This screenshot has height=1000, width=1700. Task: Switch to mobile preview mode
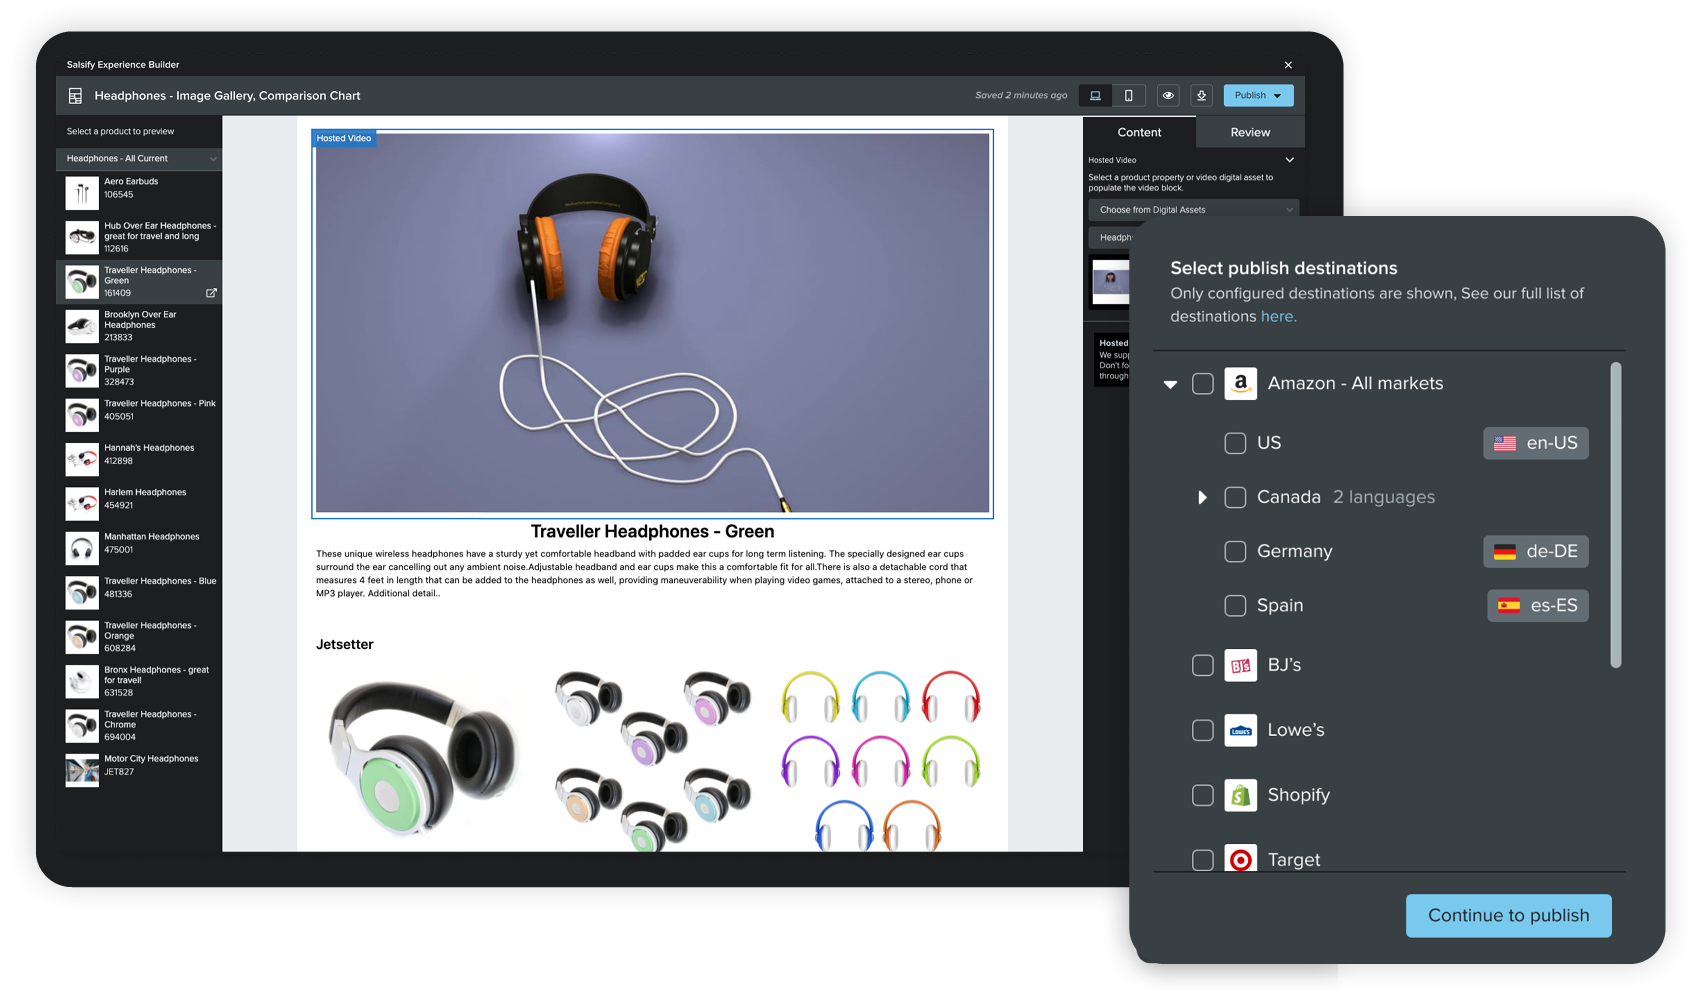(x=1129, y=96)
